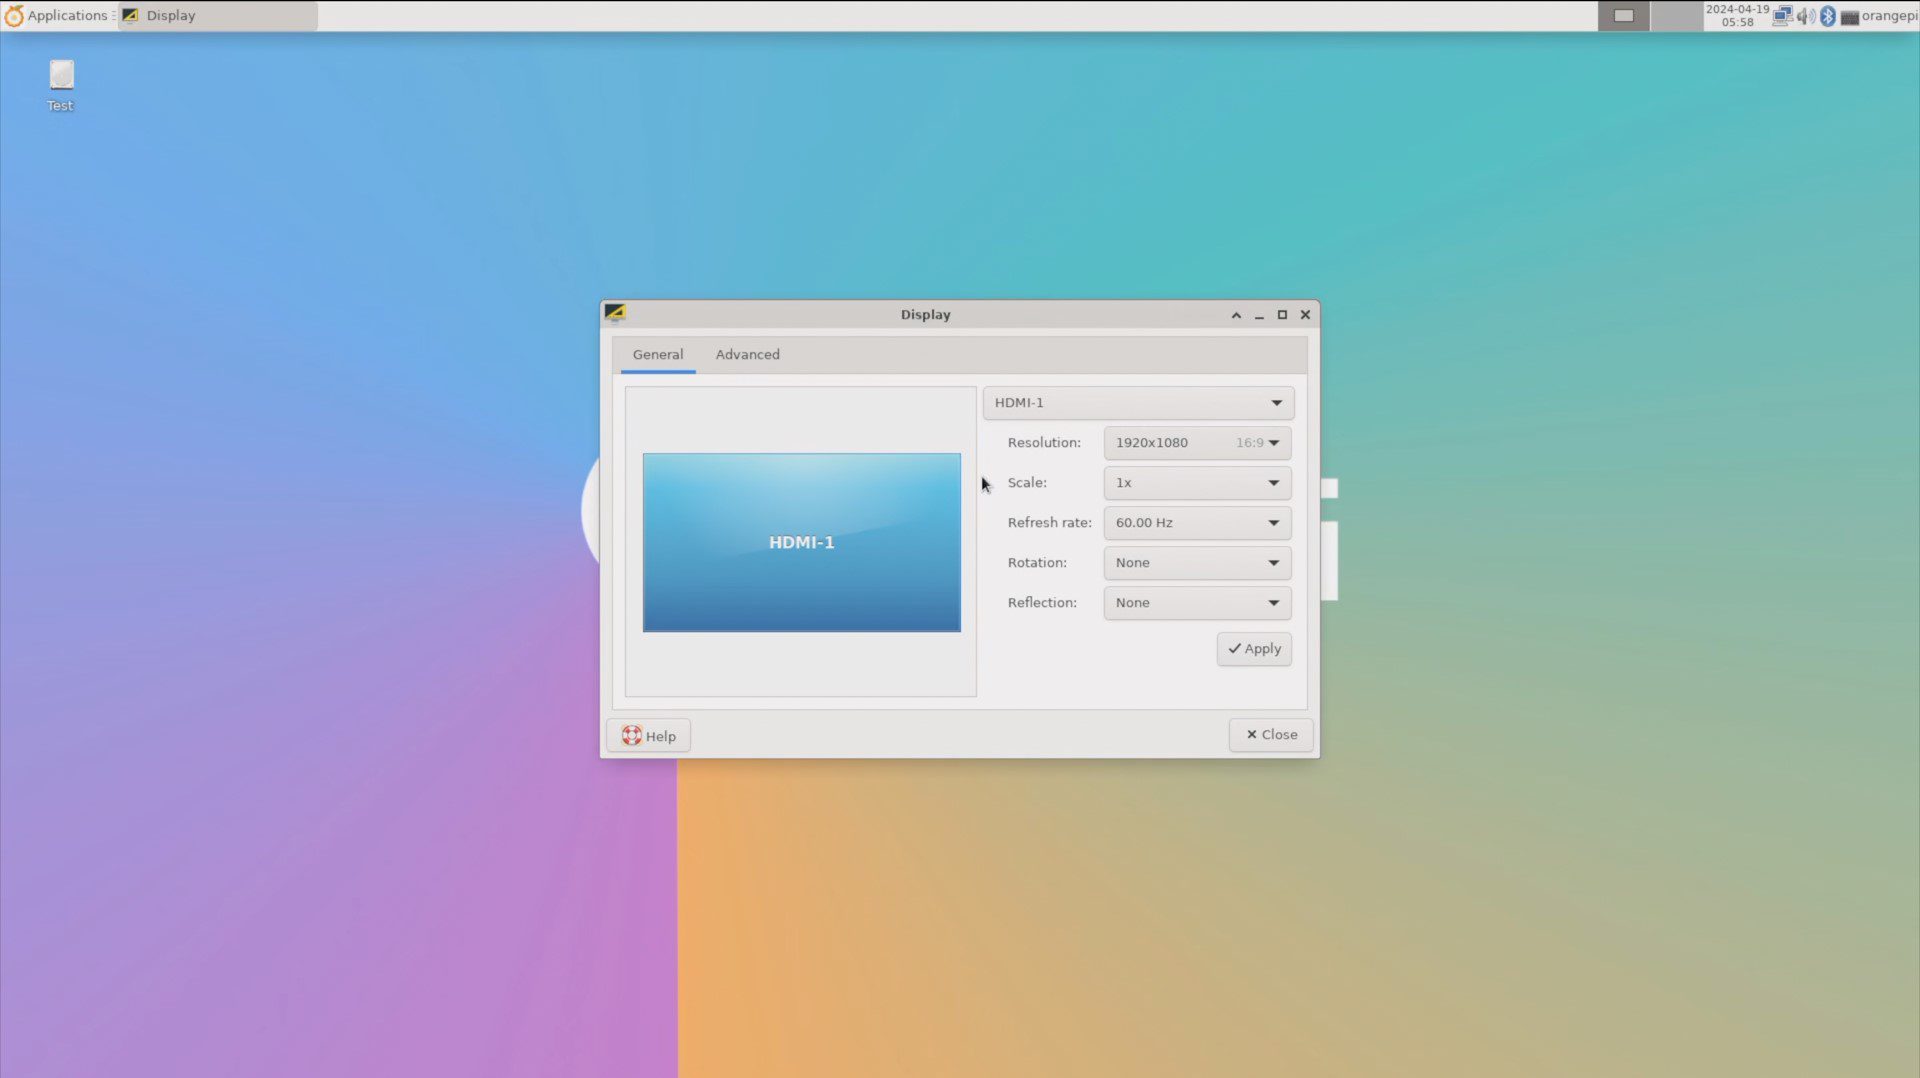Select the HDMI-1 monitor preview
The height and width of the screenshot is (1078, 1920).
pos(801,542)
